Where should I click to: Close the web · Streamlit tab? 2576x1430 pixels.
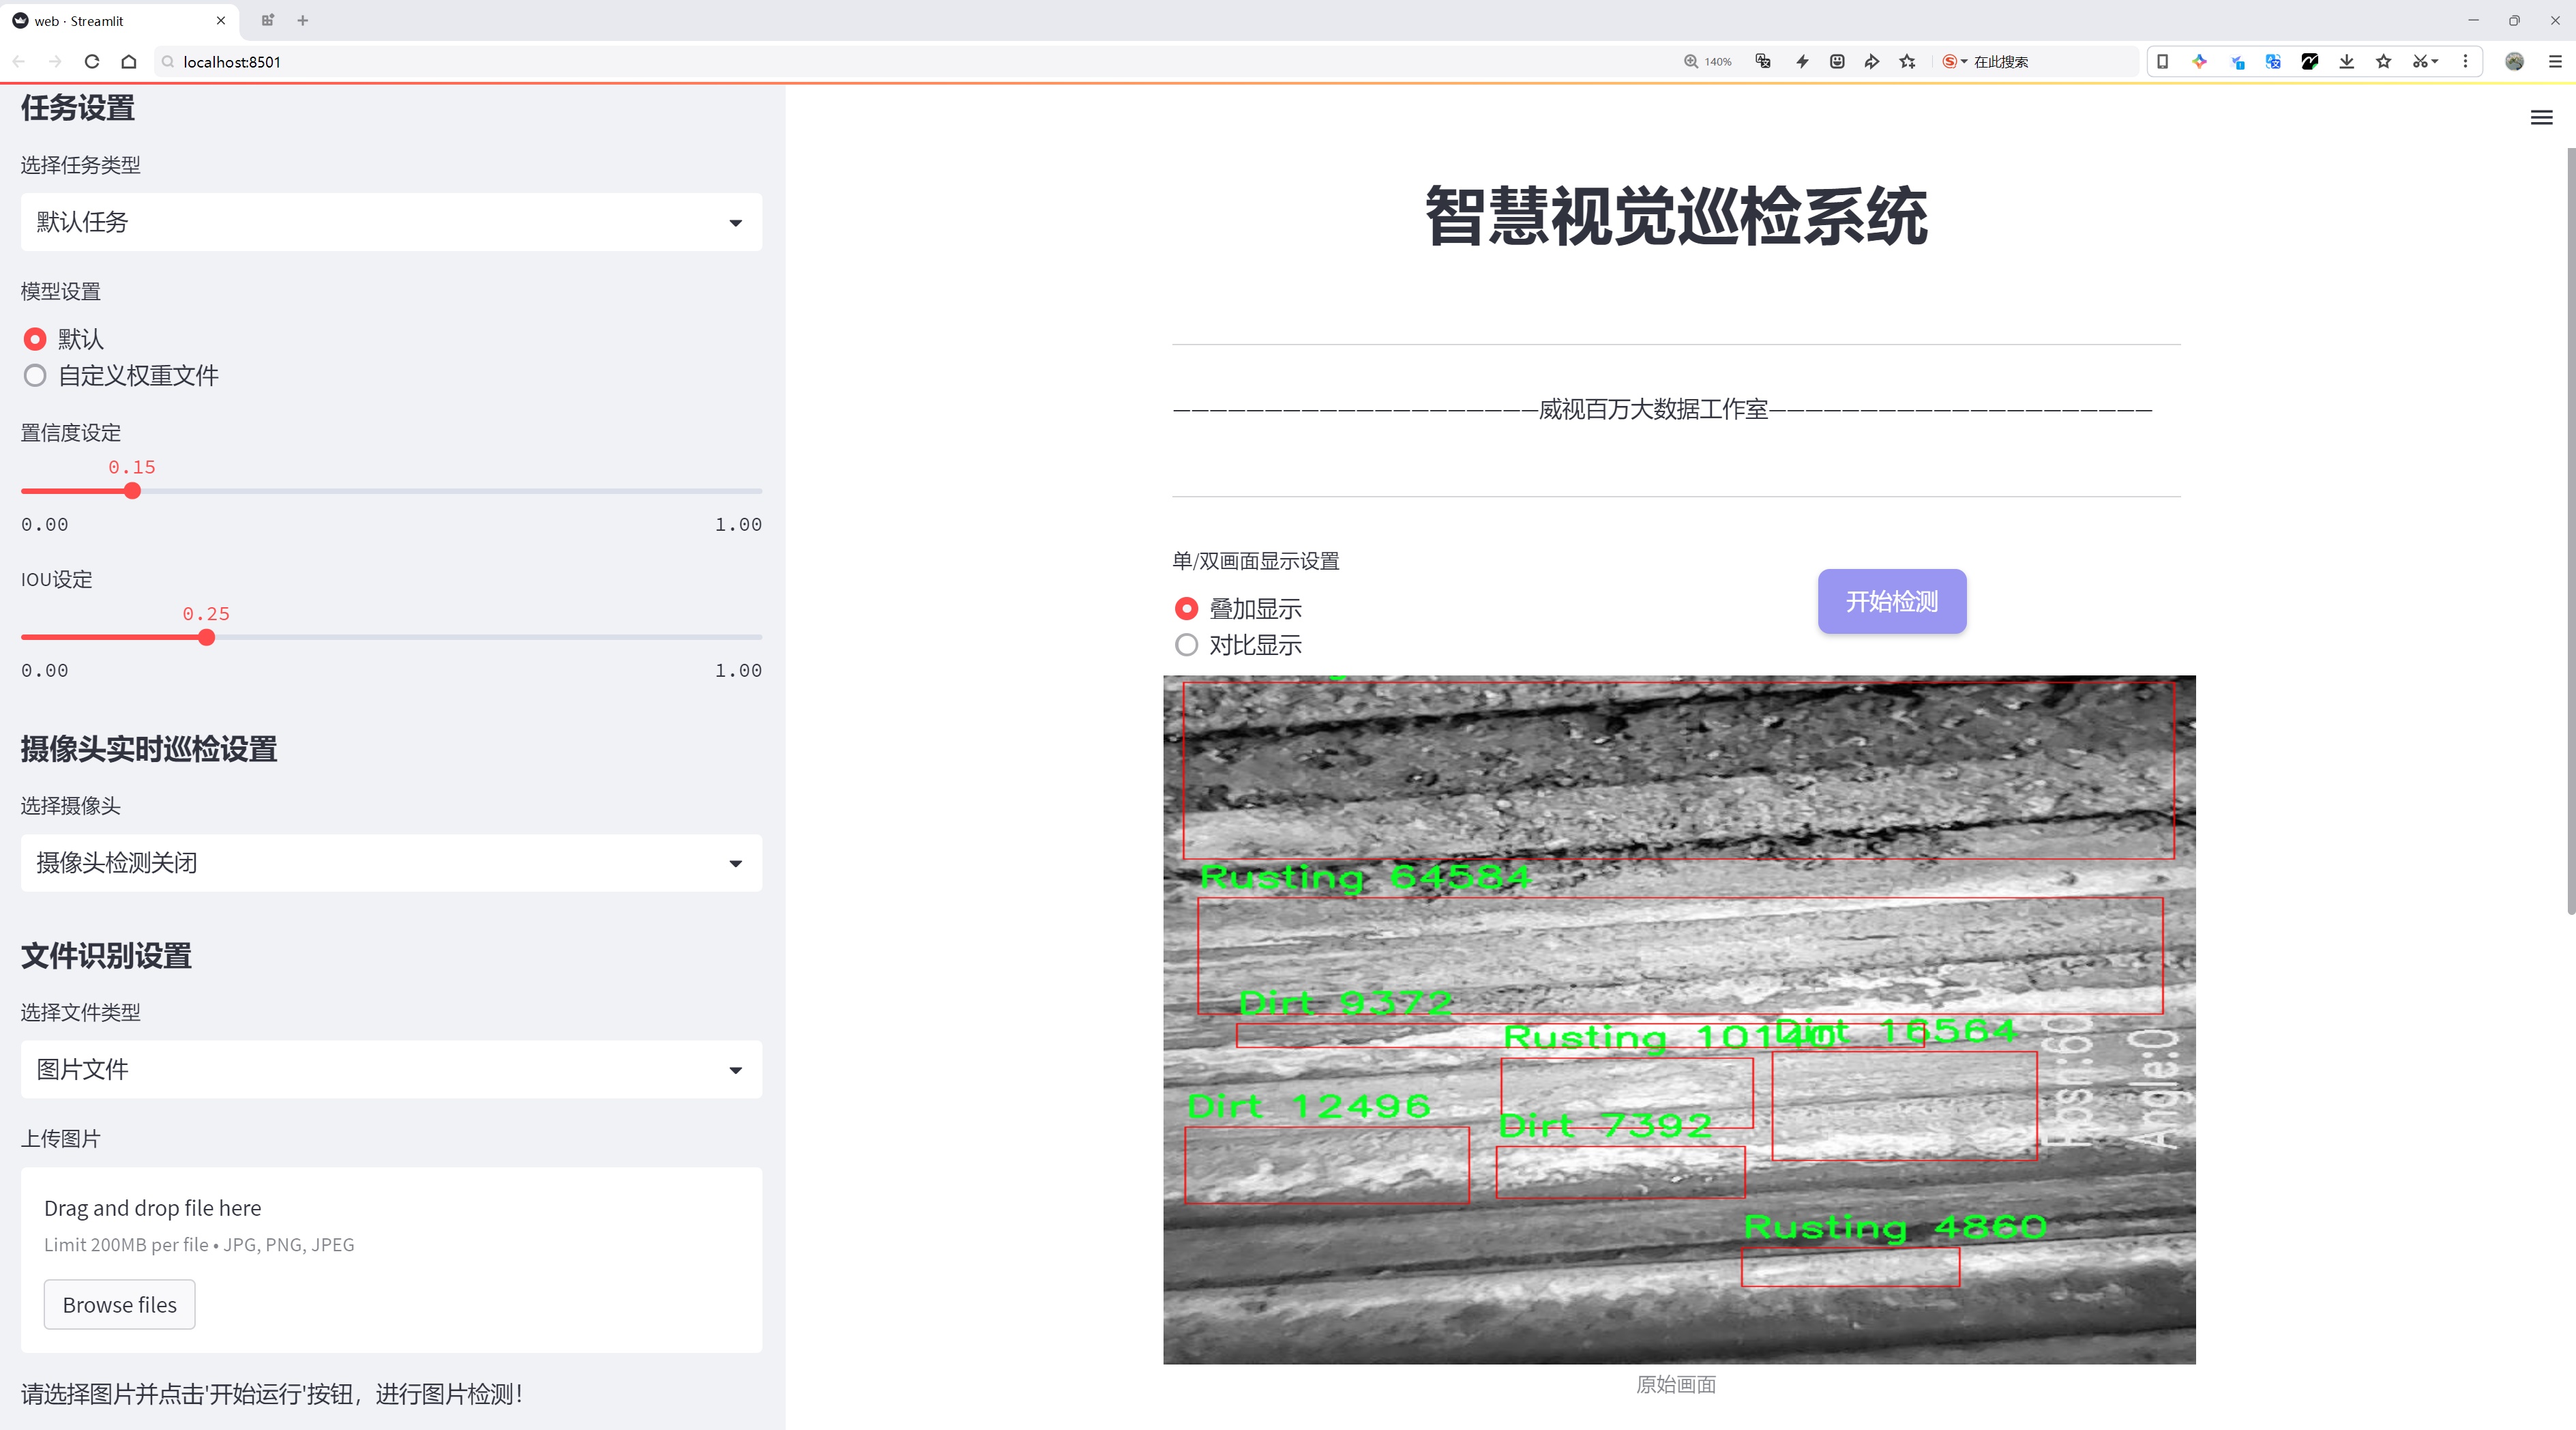[x=221, y=20]
